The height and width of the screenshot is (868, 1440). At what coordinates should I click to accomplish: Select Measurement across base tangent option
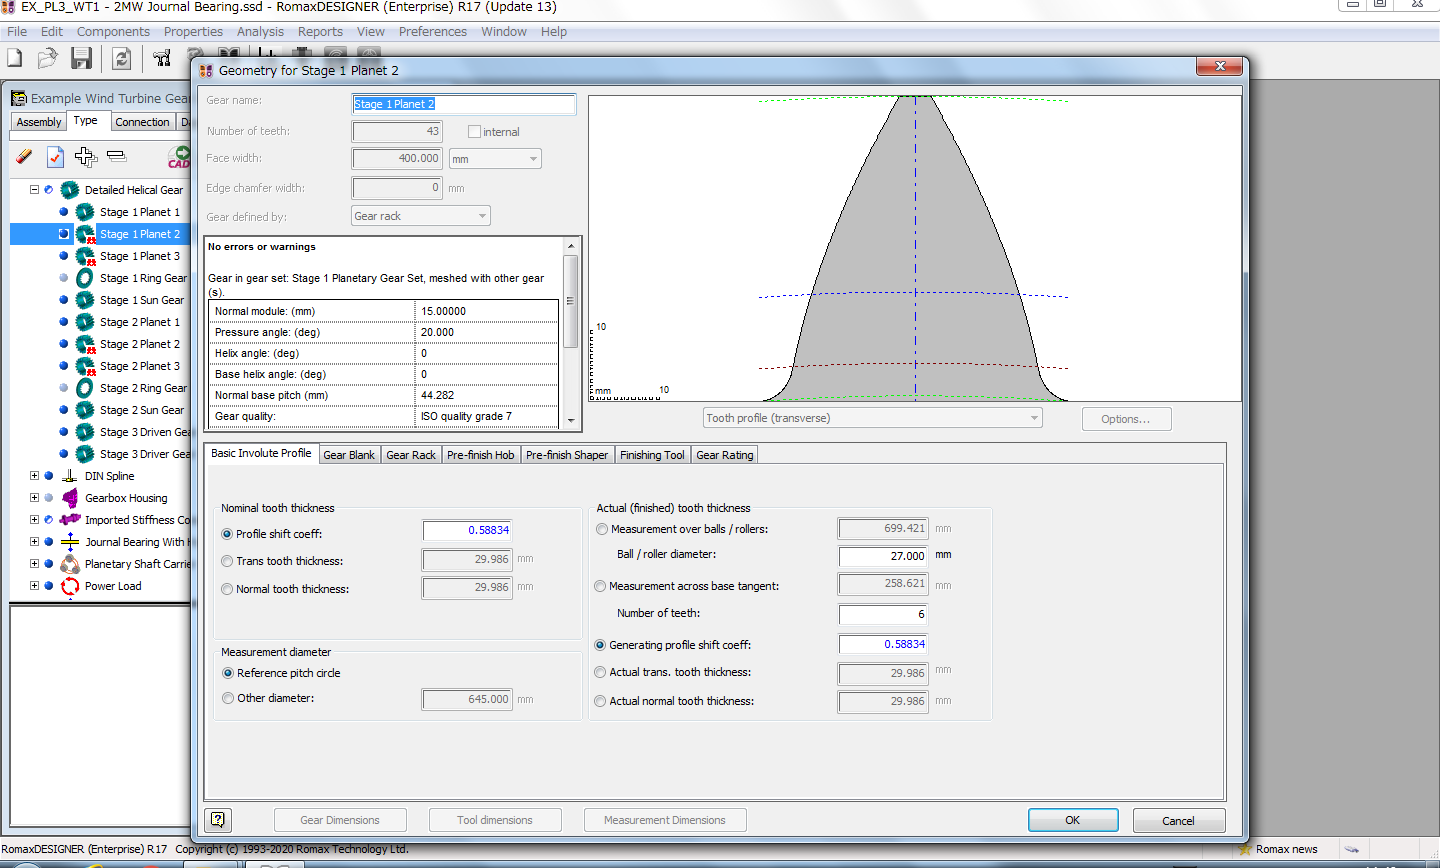[600, 586]
